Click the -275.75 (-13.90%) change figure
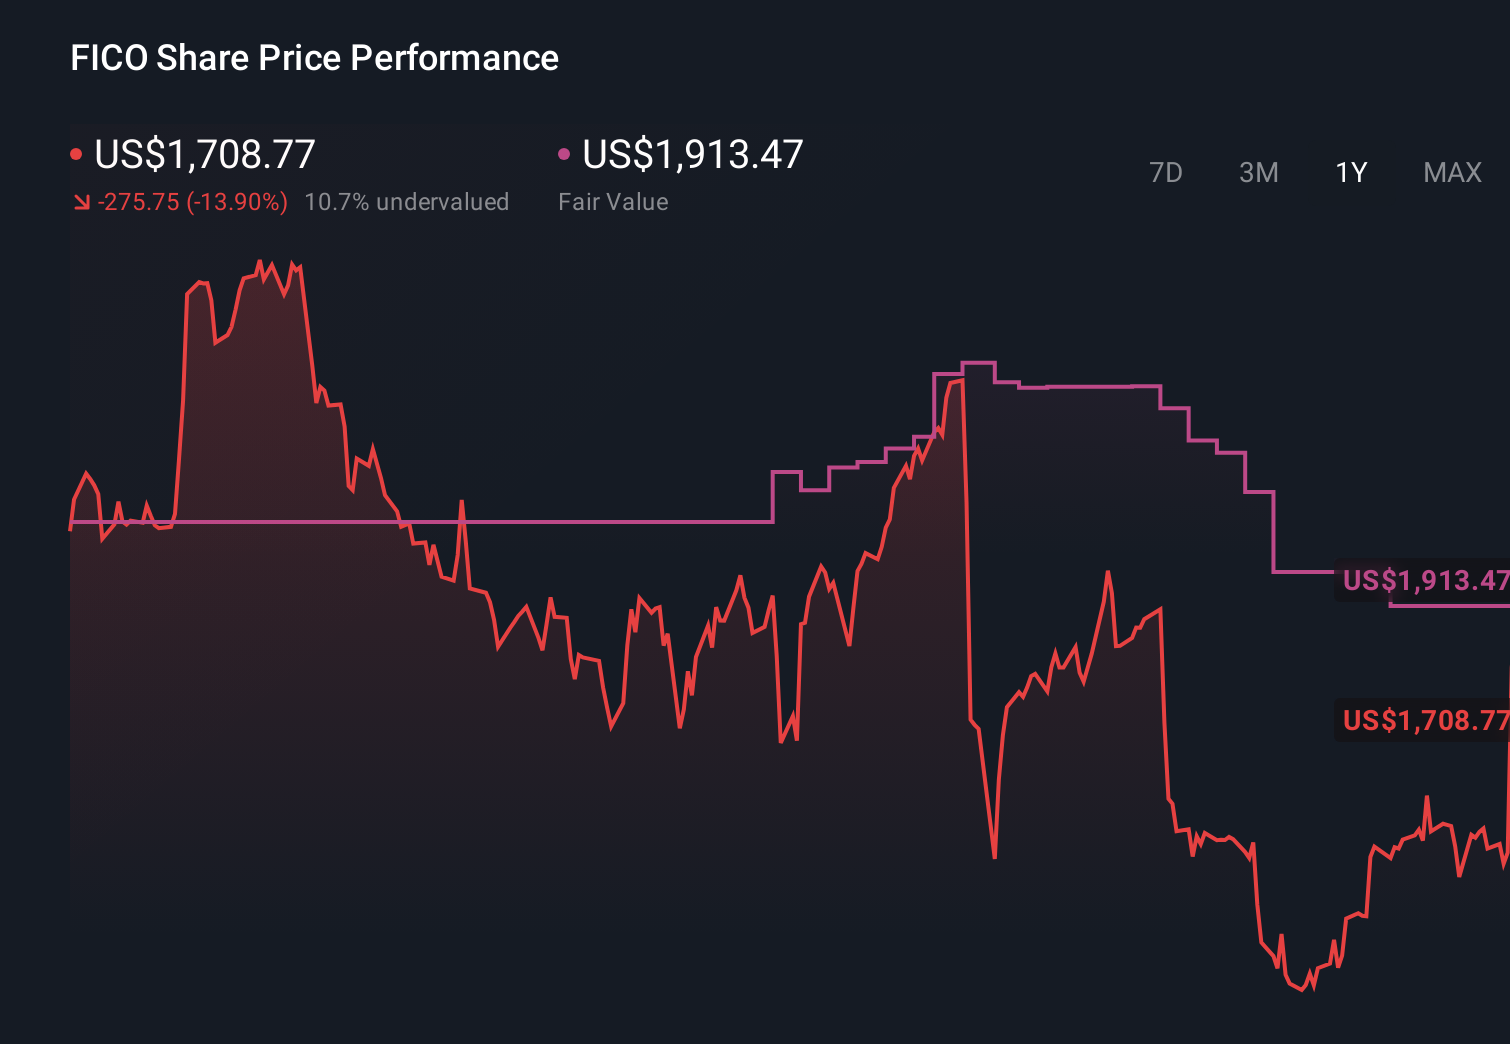 tap(192, 202)
